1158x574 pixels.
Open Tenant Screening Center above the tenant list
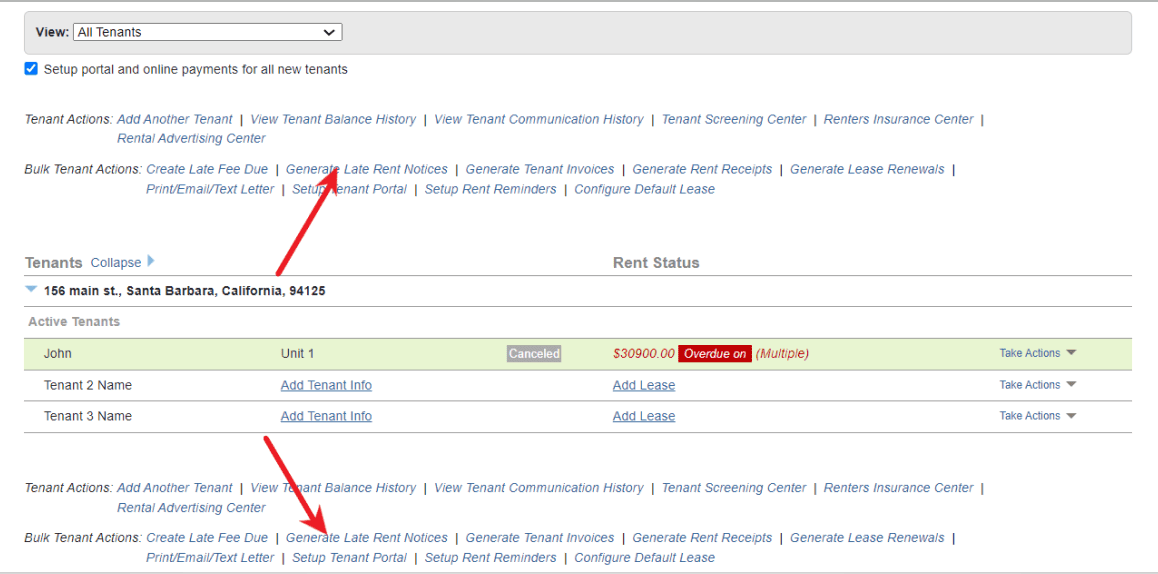pyautogui.click(x=733, y=119)
